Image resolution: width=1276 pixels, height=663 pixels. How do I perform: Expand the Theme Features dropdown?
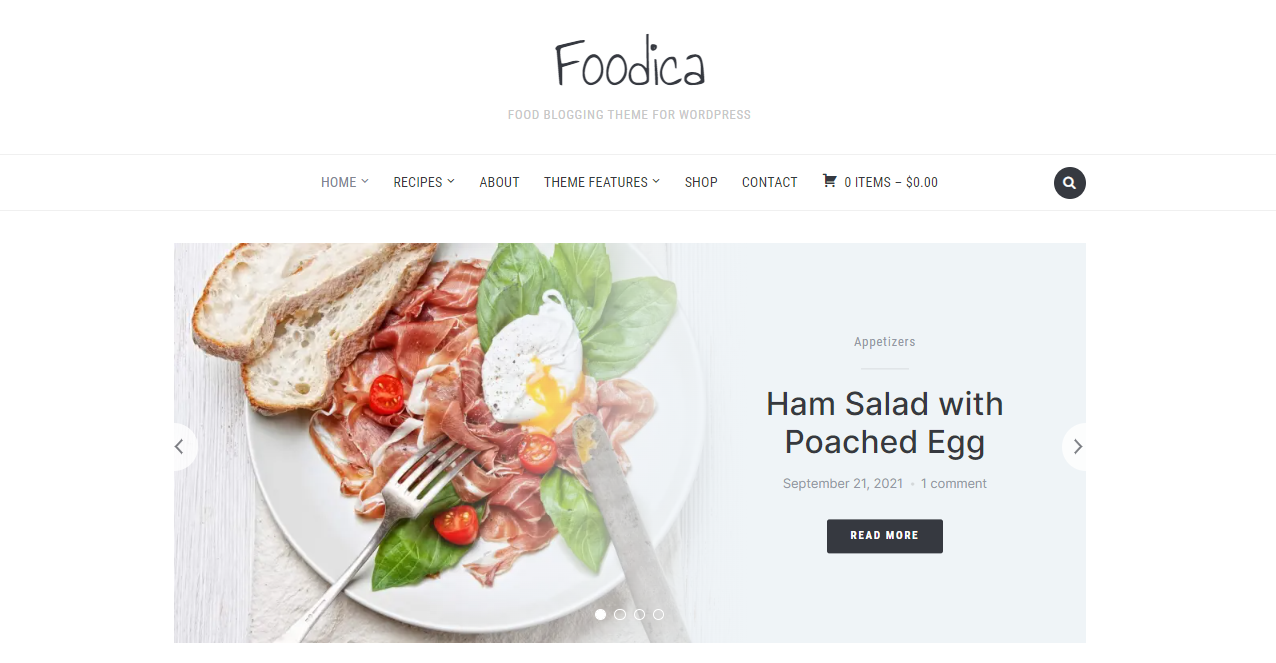click(x=602, y=182)
